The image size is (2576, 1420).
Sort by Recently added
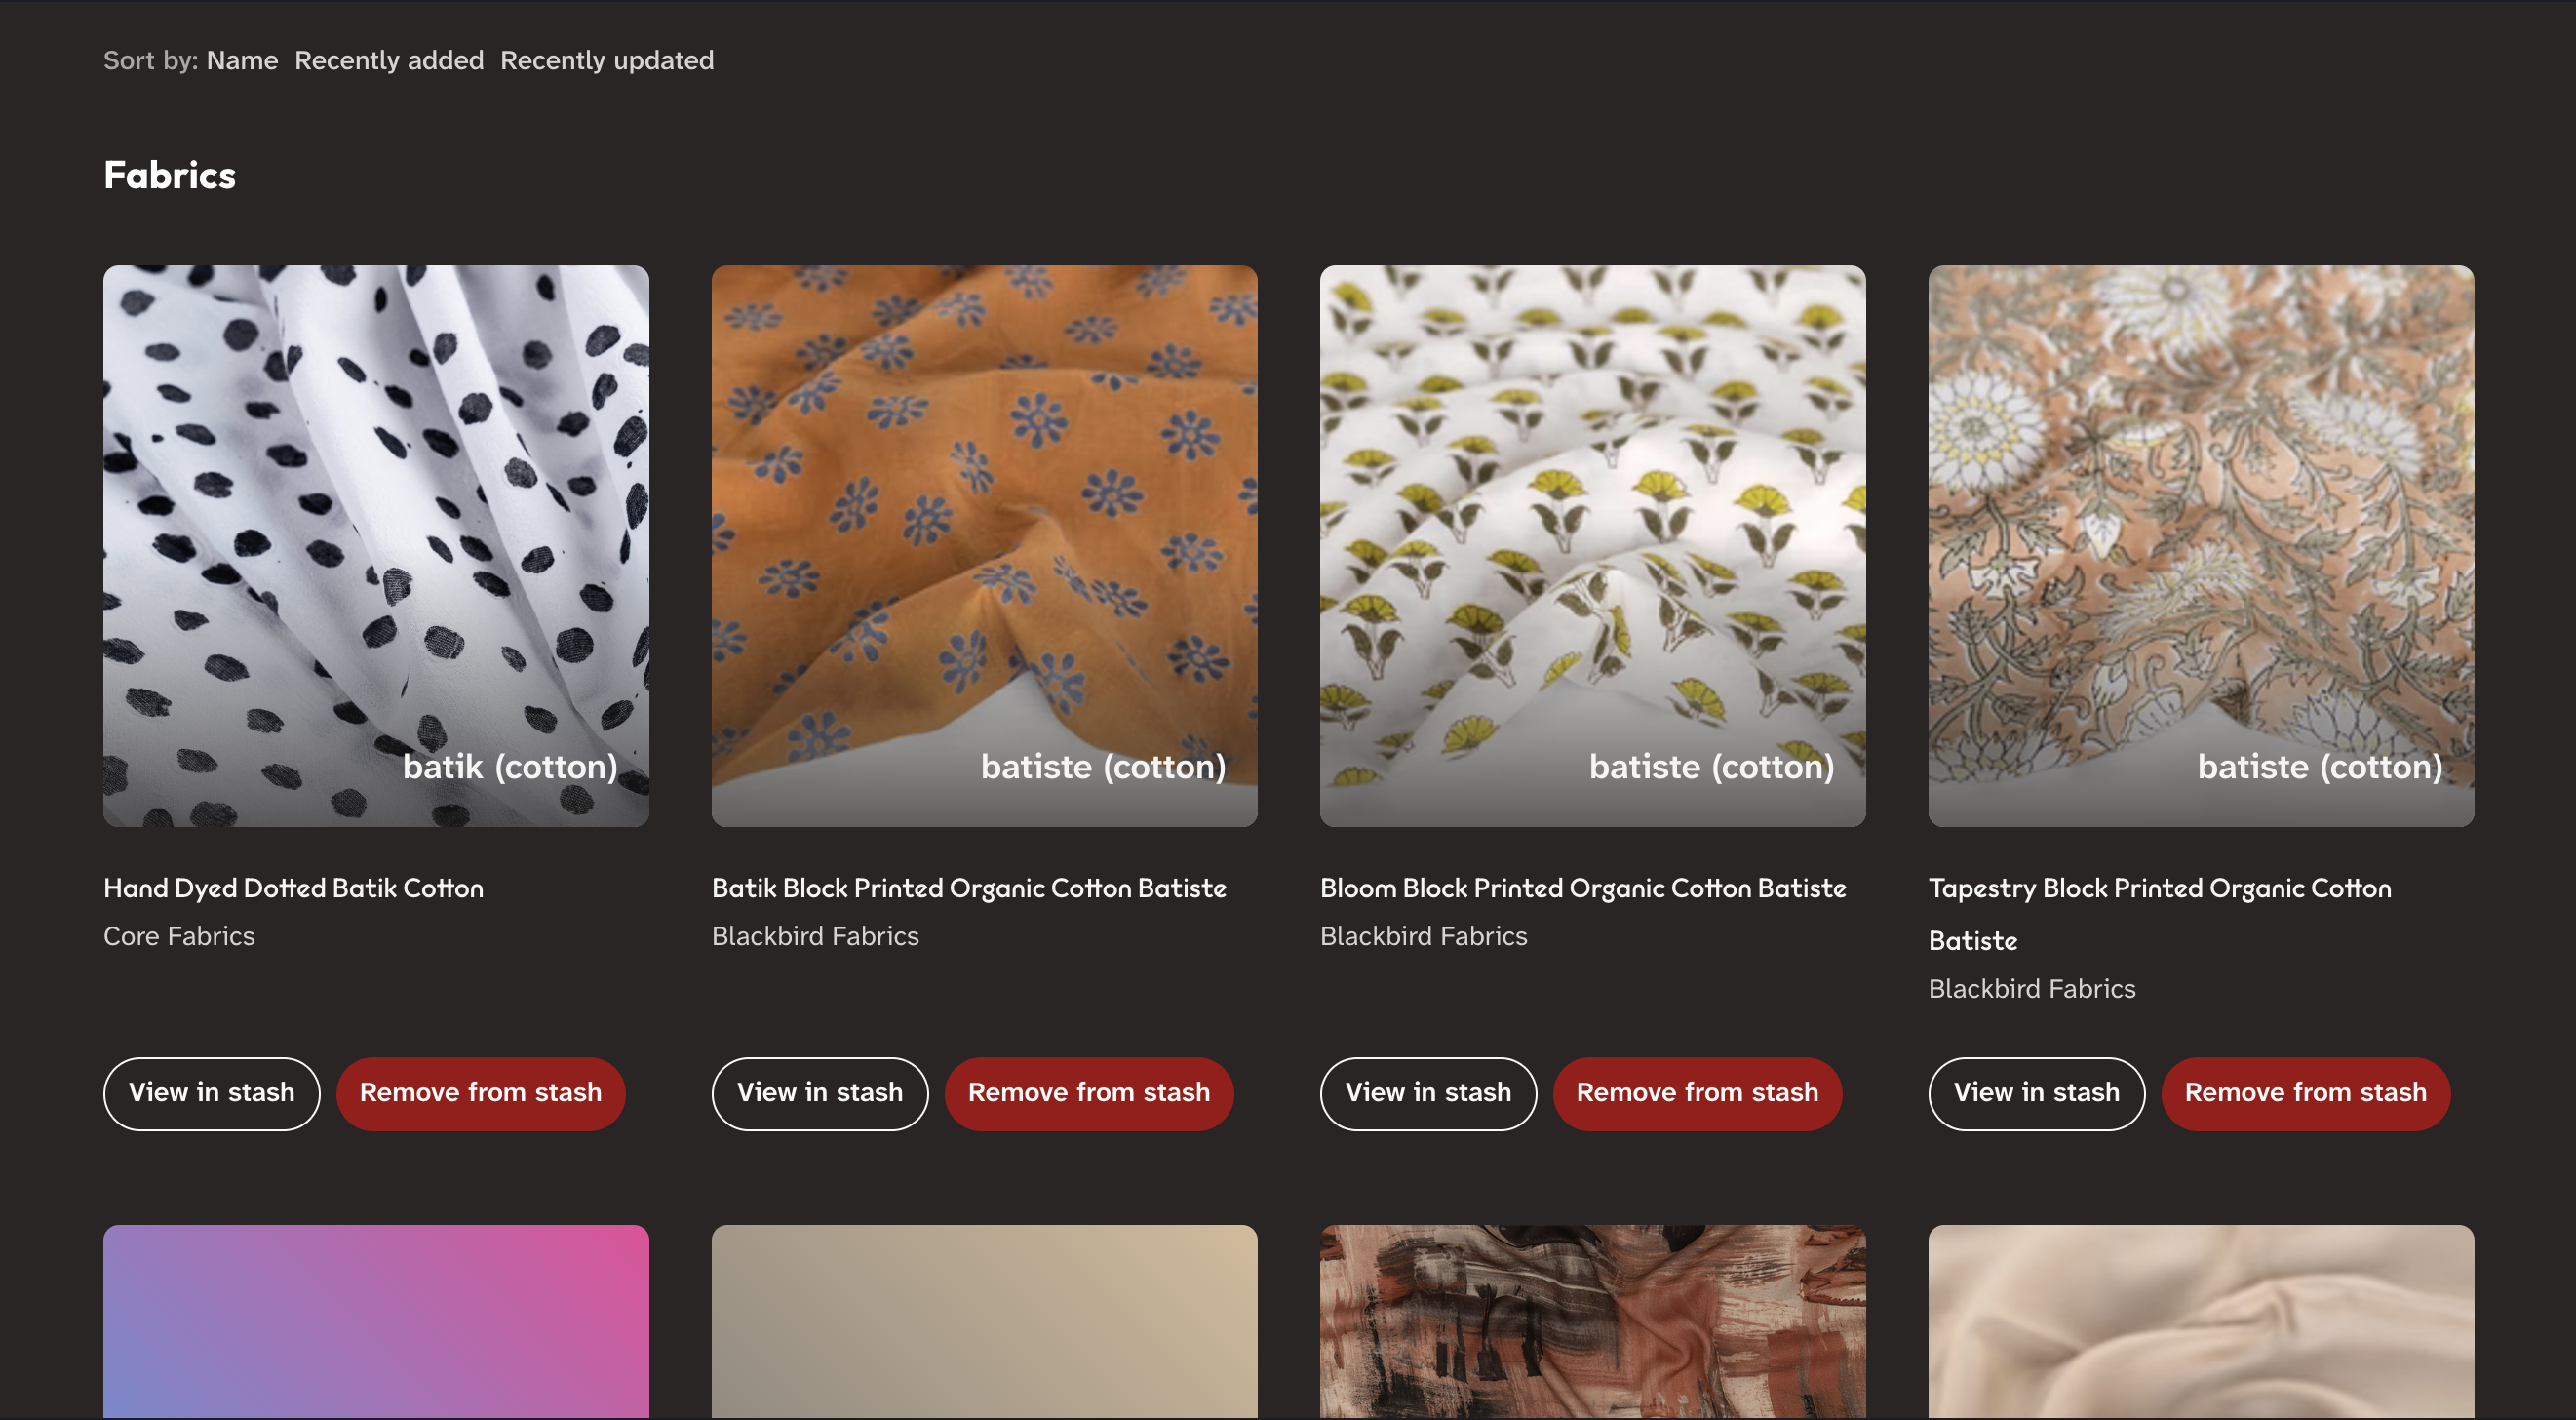click(388, 60)
